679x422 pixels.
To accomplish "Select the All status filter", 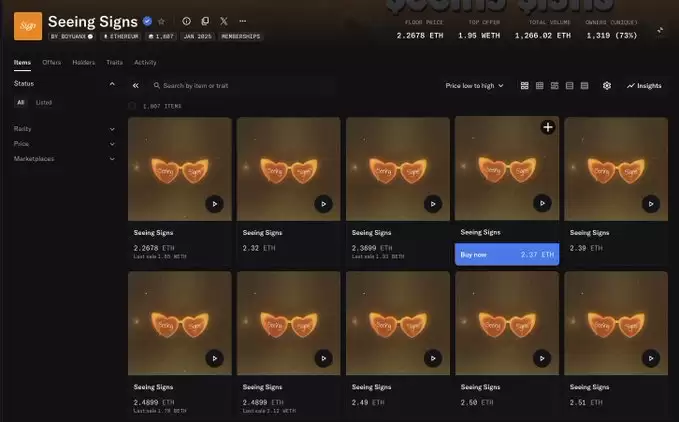I will pyautogui.click(x=21, y=102).
